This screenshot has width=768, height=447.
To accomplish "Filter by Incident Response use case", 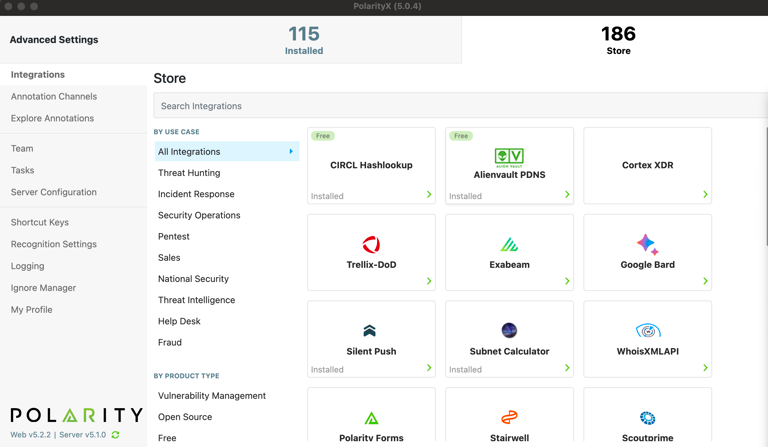I will pos(196,194).
